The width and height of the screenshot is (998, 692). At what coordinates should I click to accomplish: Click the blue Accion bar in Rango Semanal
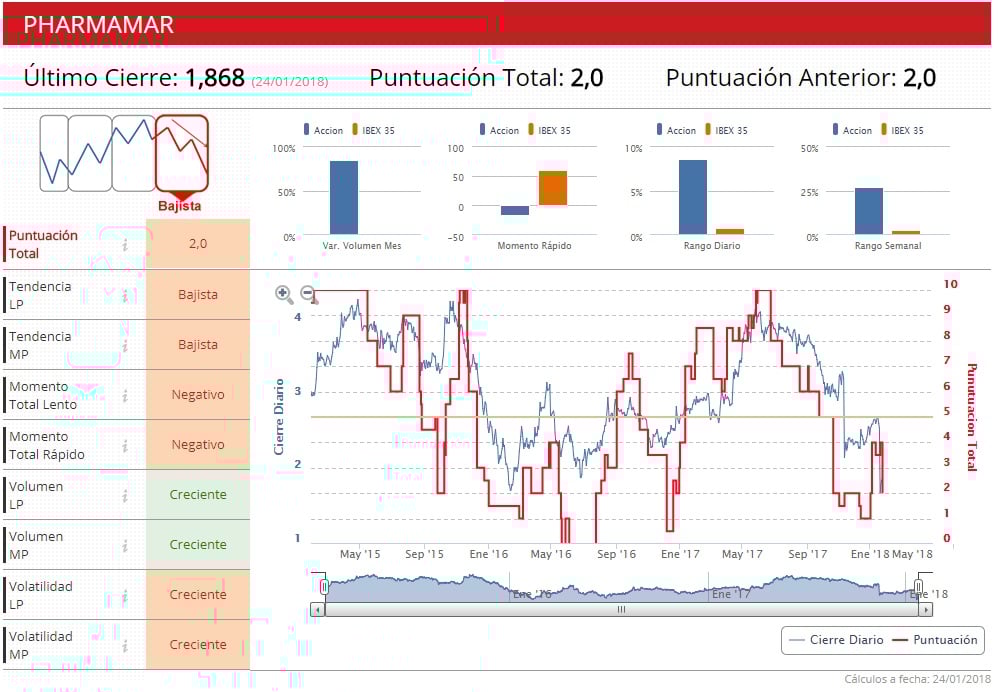pos(869,211)
